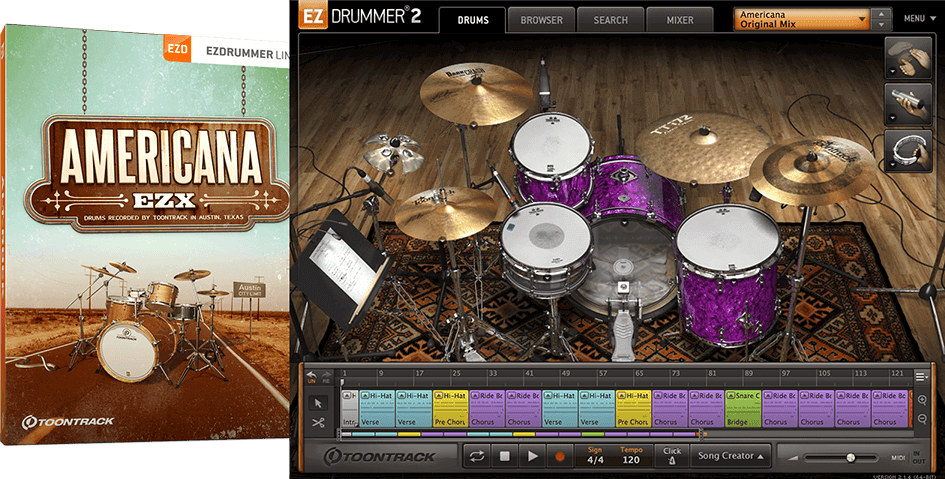The image size is (945, 479).
Task: Activate the scissors split tool
Action: click(x=319, y=423)
